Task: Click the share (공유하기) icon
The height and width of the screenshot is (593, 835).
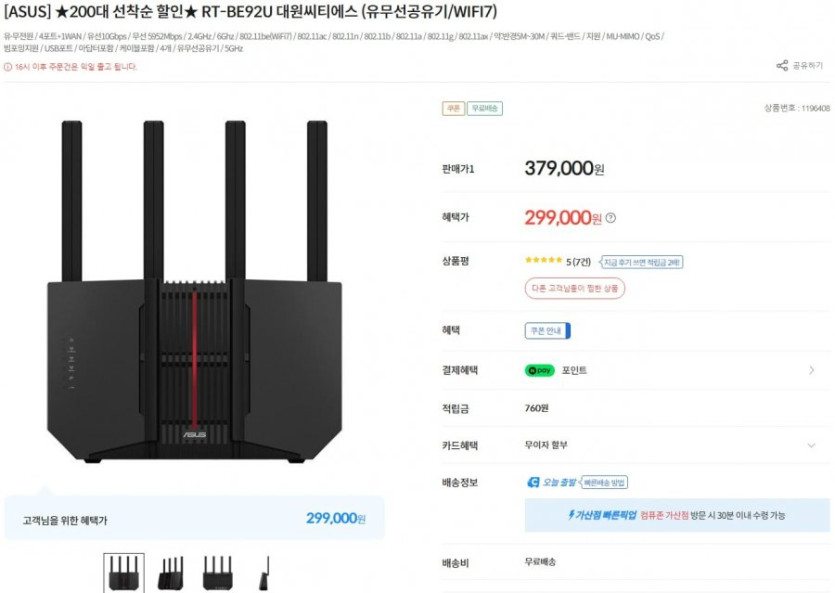Action: 782,66
